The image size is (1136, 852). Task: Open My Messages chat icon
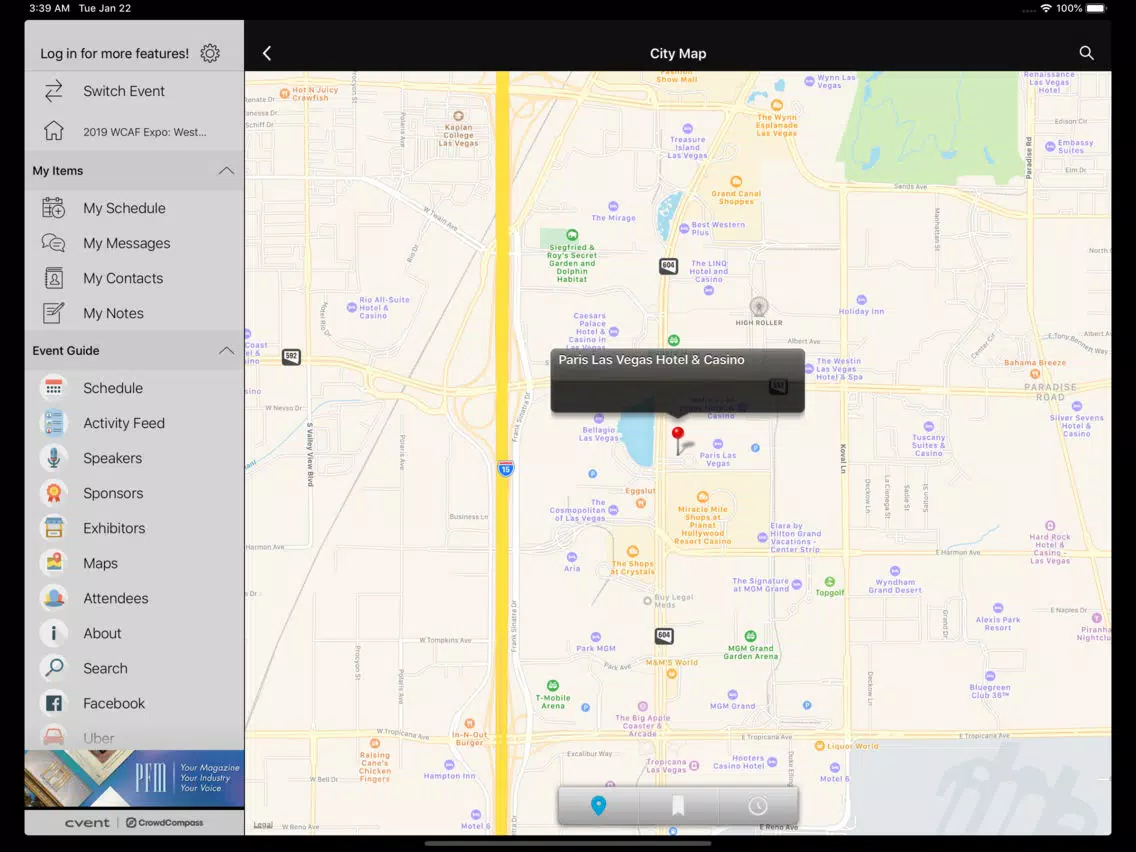54,243
